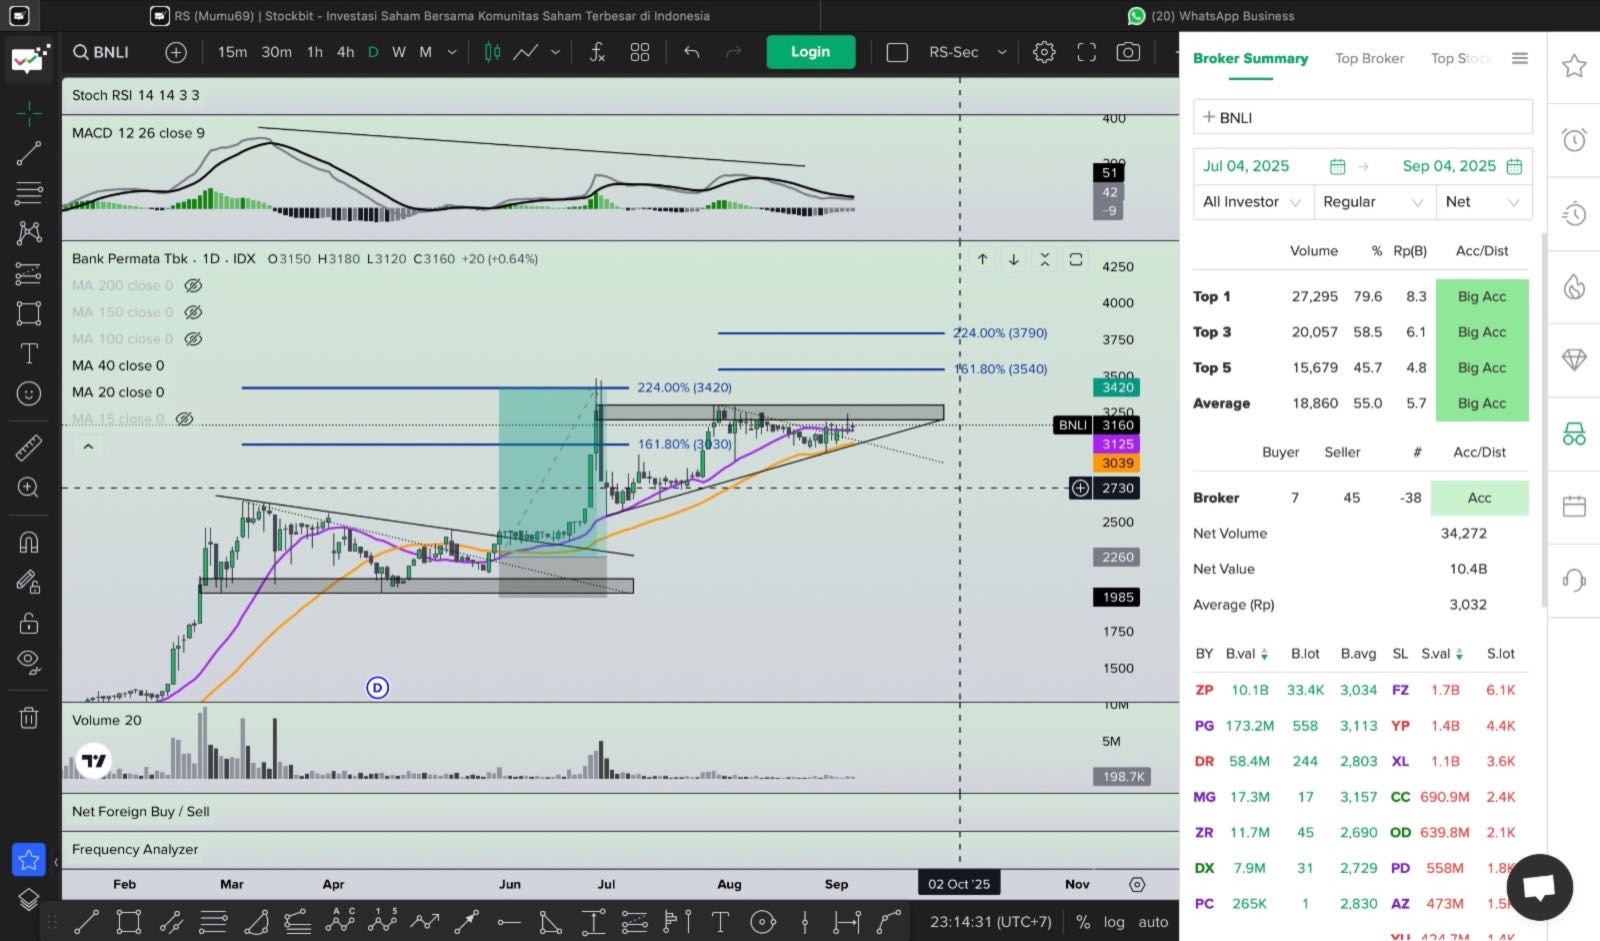This screenshot has width=1600, height=941.
Task: Open timezone 23:14:31 (UTC+7) settings
Action: point(991,922)
